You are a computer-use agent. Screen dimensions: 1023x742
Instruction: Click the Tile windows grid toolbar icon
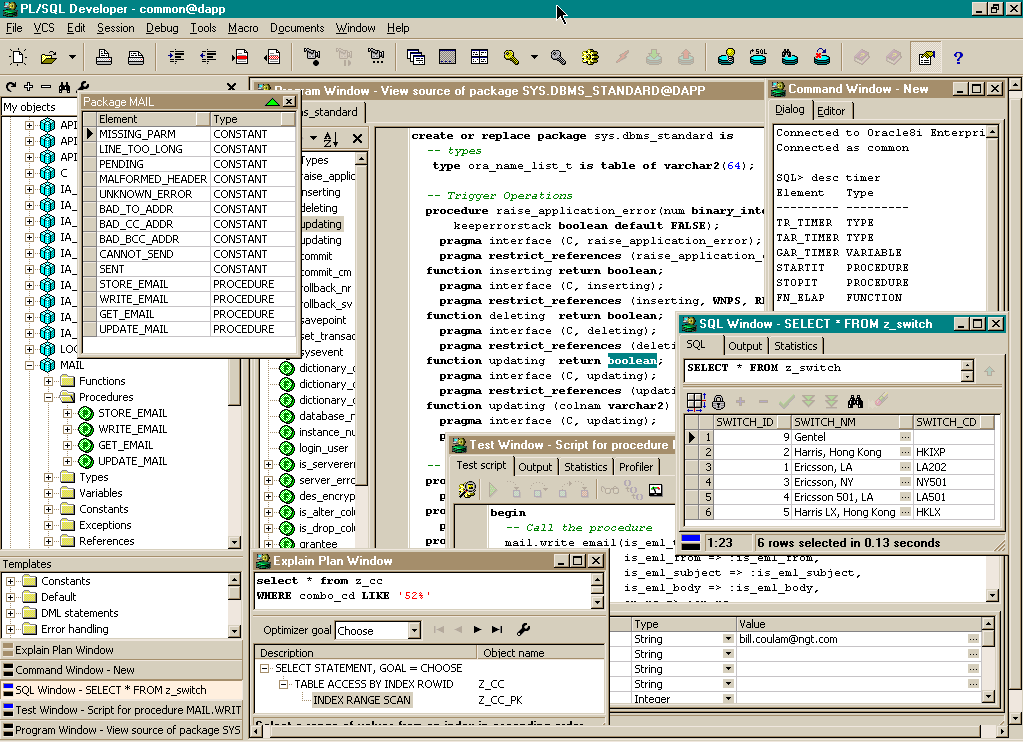click(480, 57)
